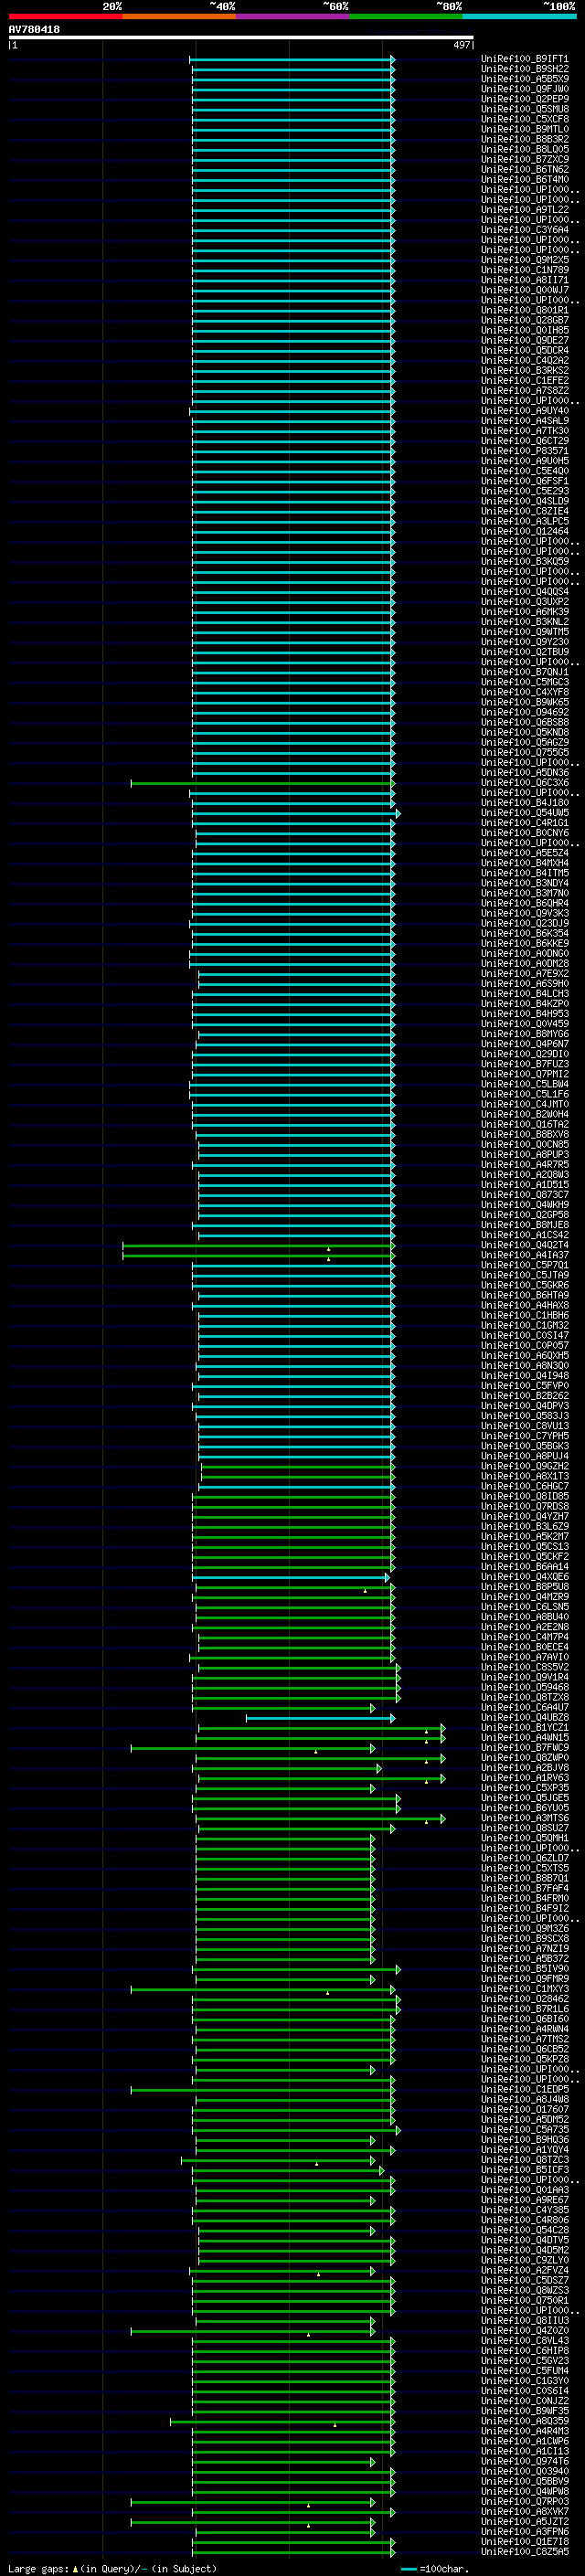Click the last hit UniRef100_C8Z5A5
The width and height of the screenshot is (585, 2576).
(525, 2551)
